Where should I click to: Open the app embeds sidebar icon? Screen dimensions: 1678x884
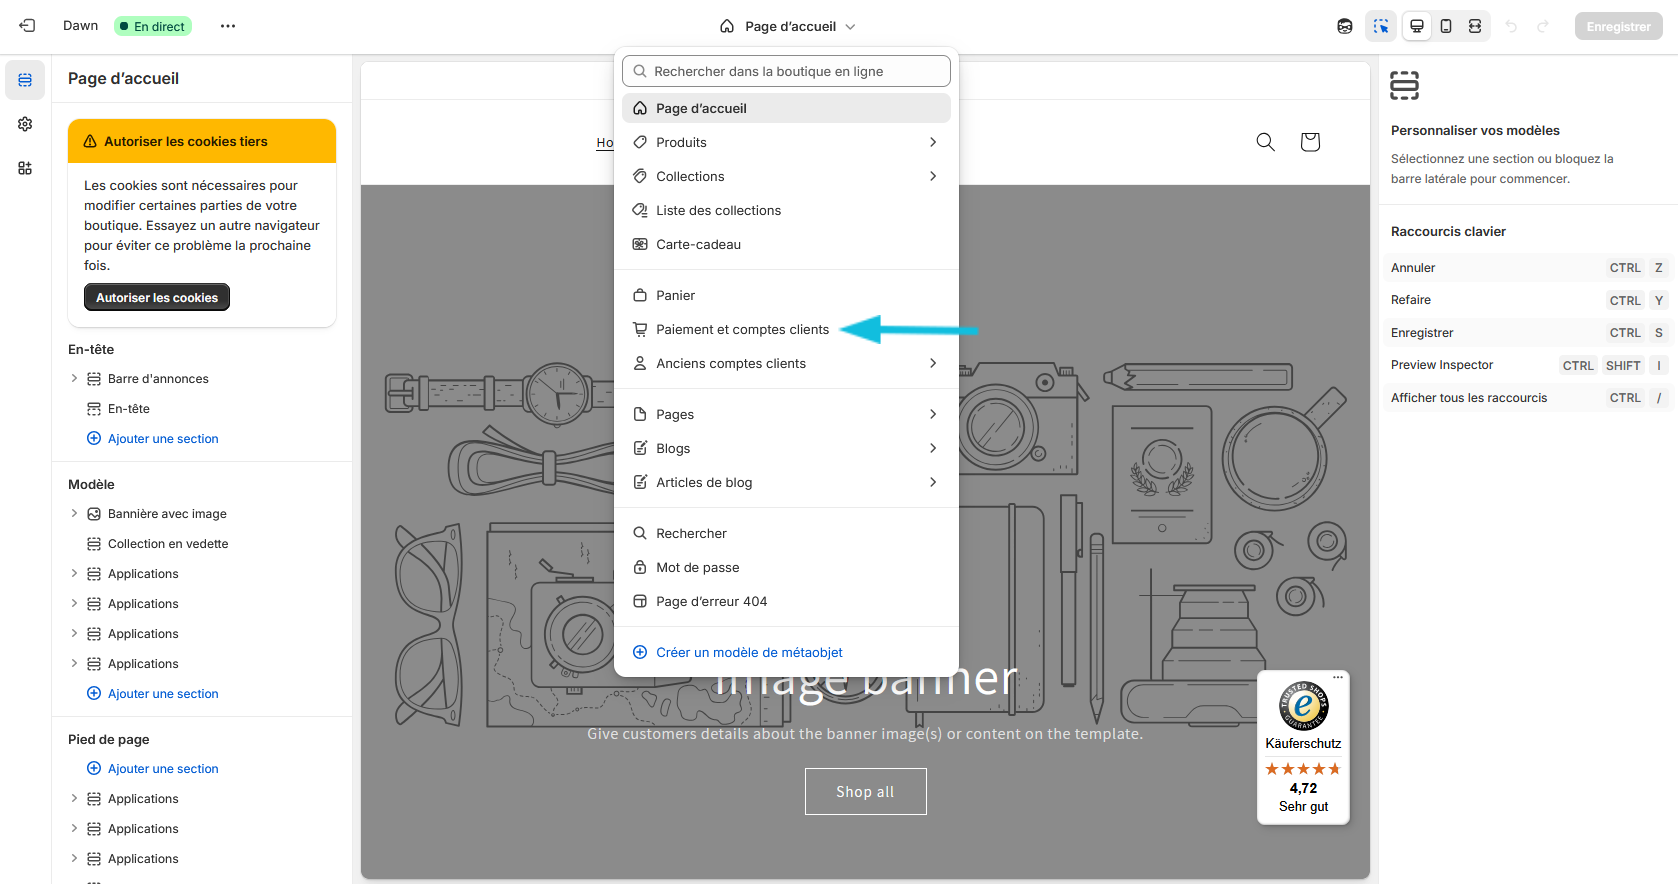click(x=25, y=168)
